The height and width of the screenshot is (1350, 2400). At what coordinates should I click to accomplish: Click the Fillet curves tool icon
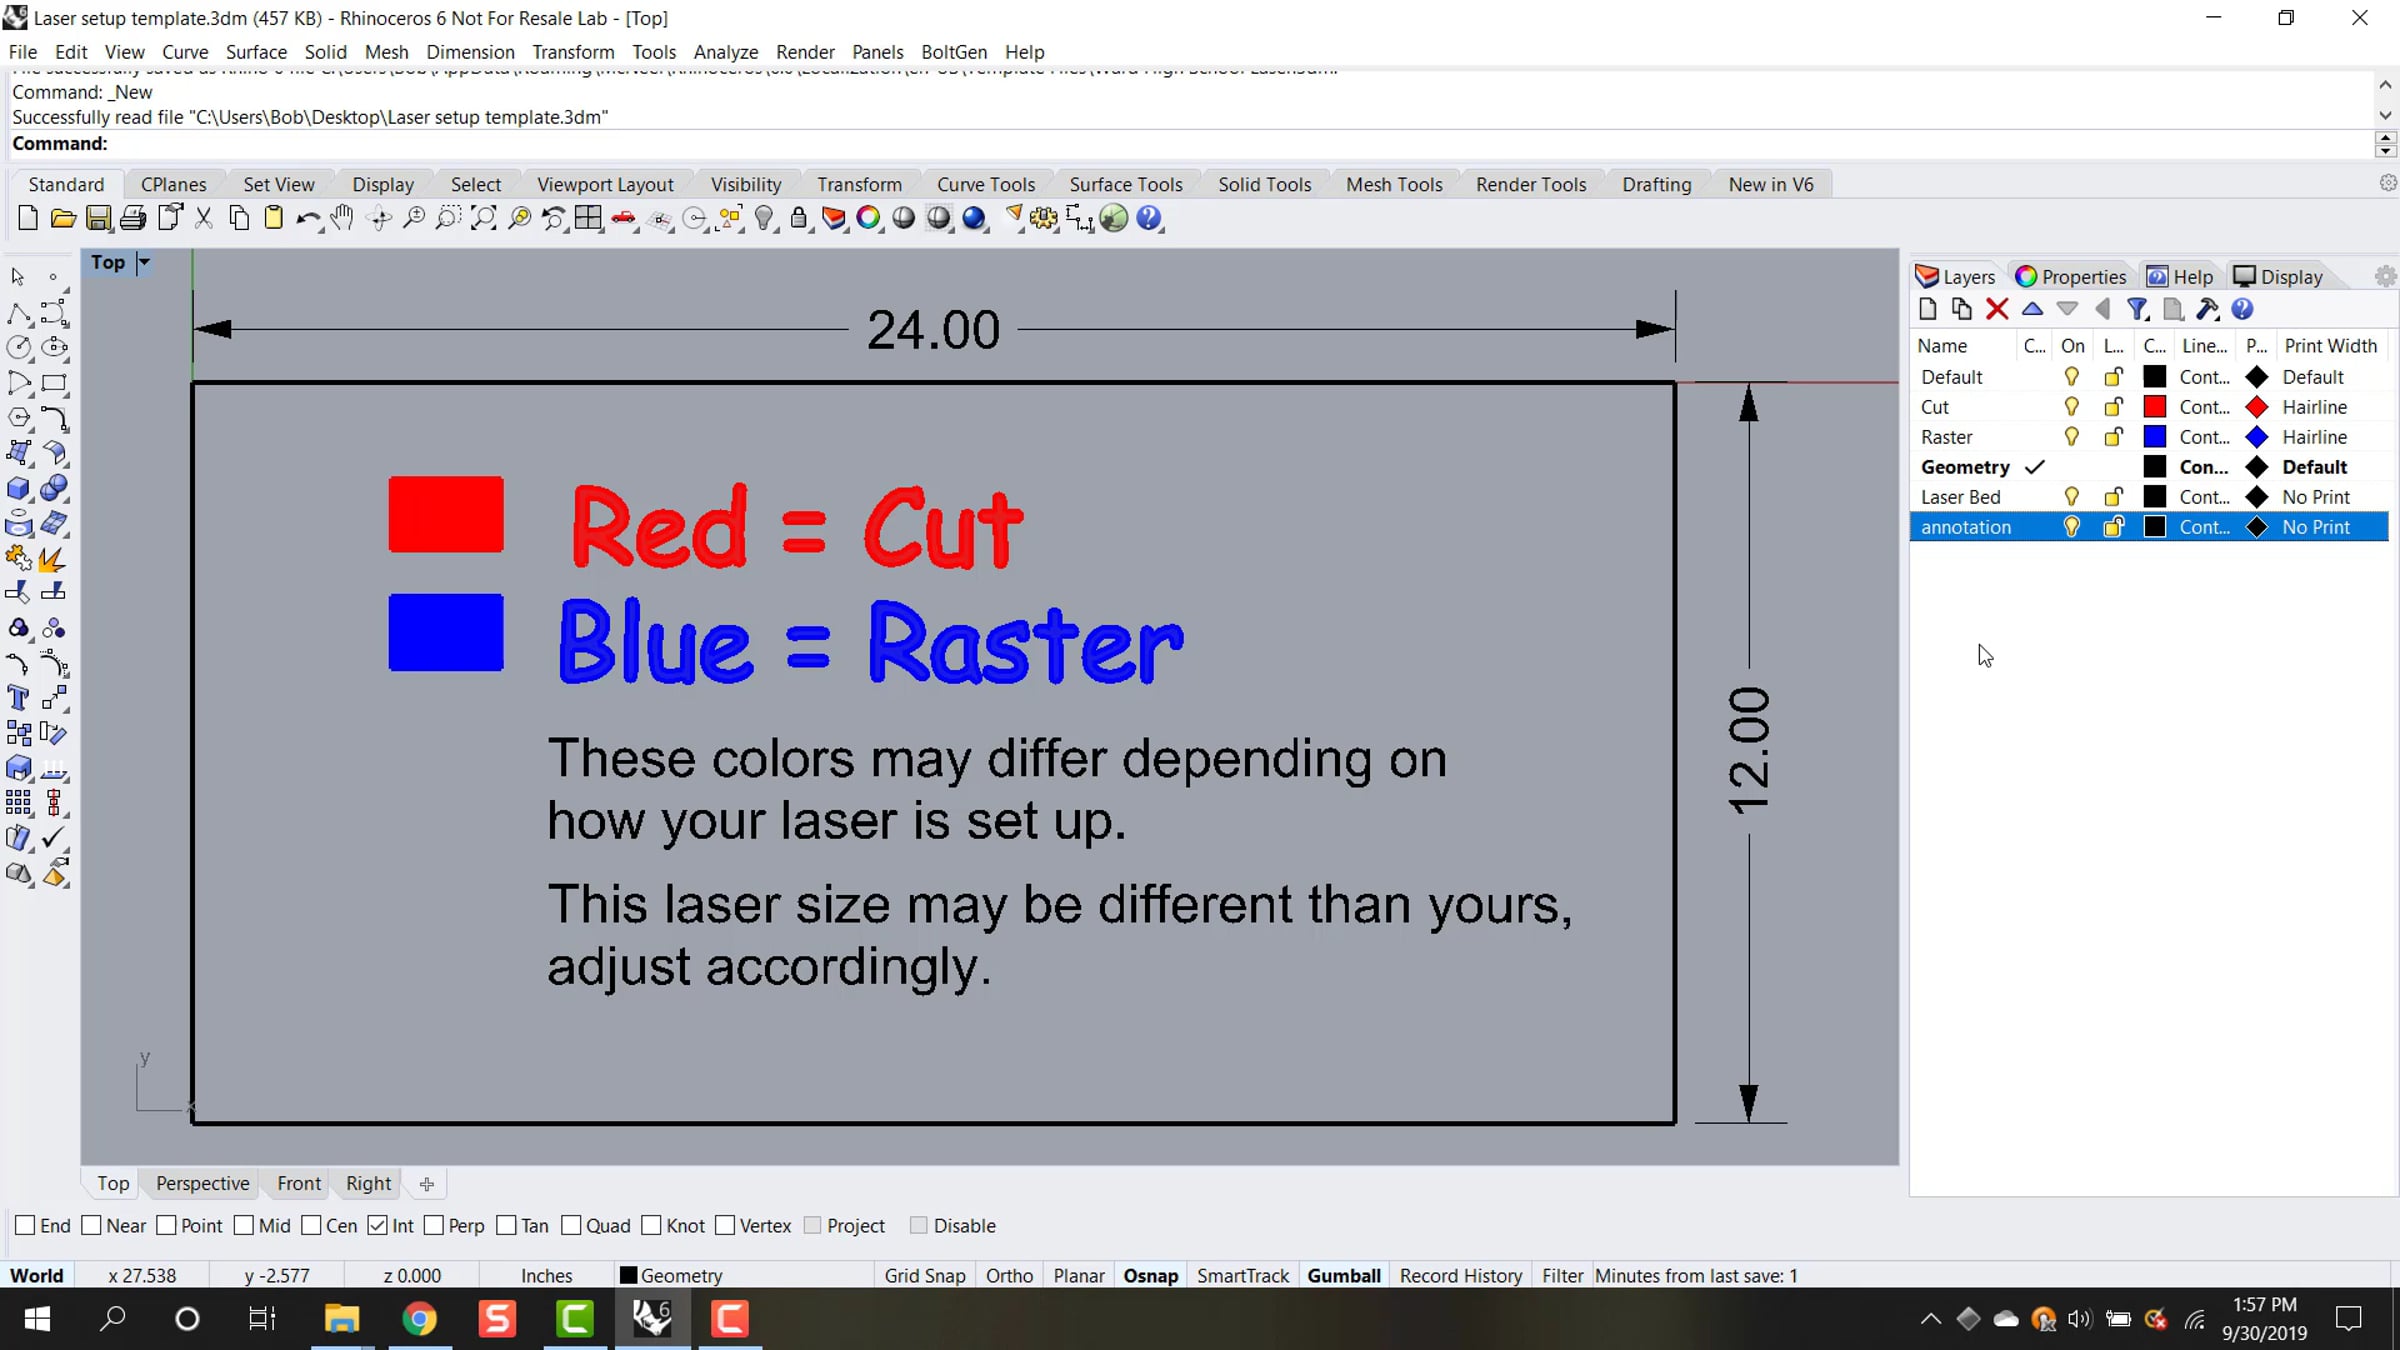tap(54, 418)
